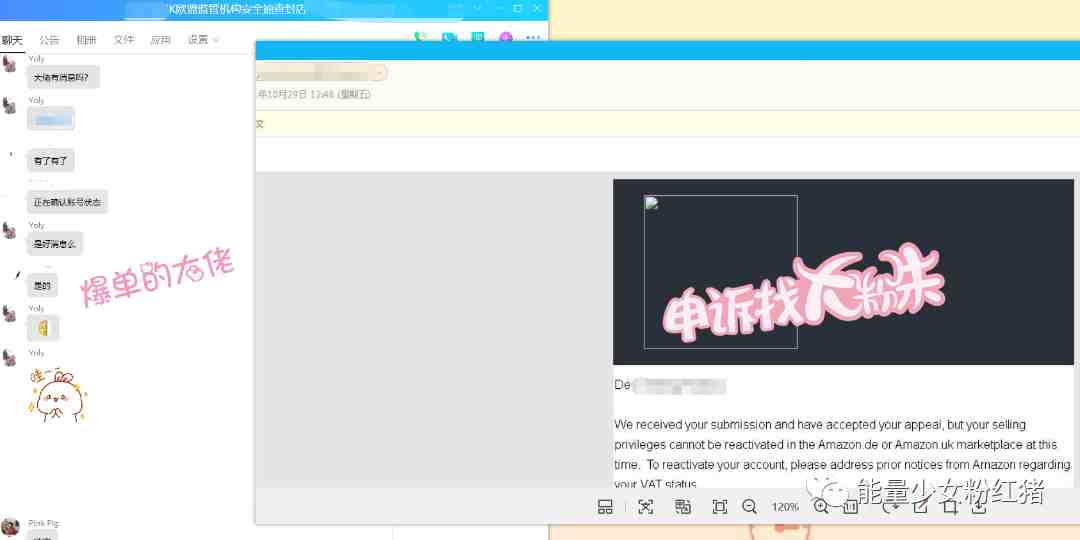Click the blurred image message from Yoly
This screenshot has height=540, width=1080.
tap(50, 120)
